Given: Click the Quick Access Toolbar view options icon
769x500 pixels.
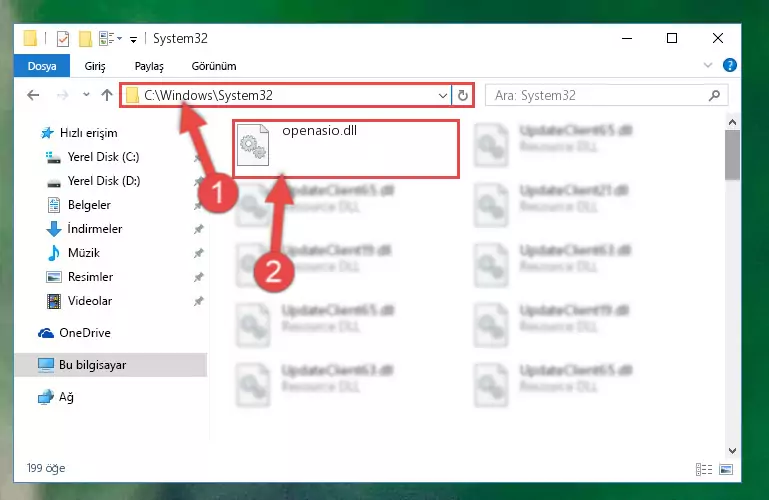Looking at the screenshot, I should pyautogui.click(x=110, y=38).
